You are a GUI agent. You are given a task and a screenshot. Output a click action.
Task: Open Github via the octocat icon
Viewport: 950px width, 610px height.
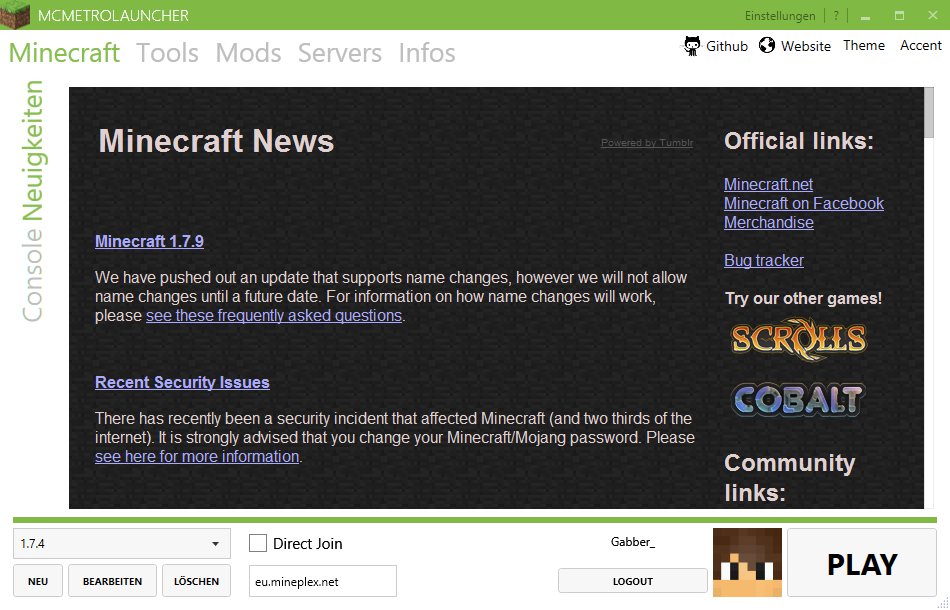(x=692, y=45)
